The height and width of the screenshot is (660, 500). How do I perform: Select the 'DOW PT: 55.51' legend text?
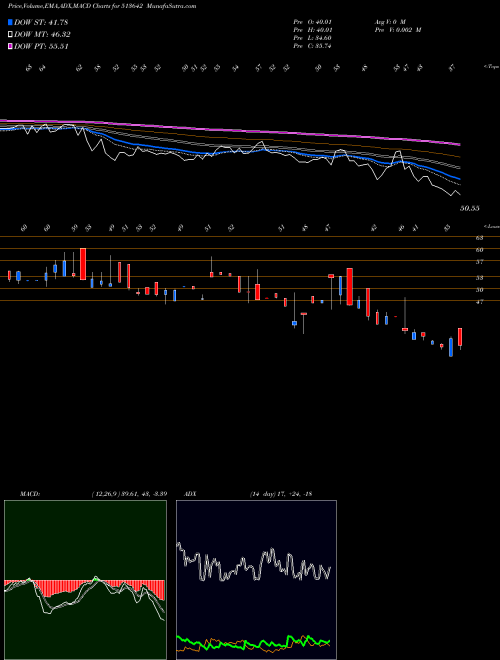tap(41, 46)
